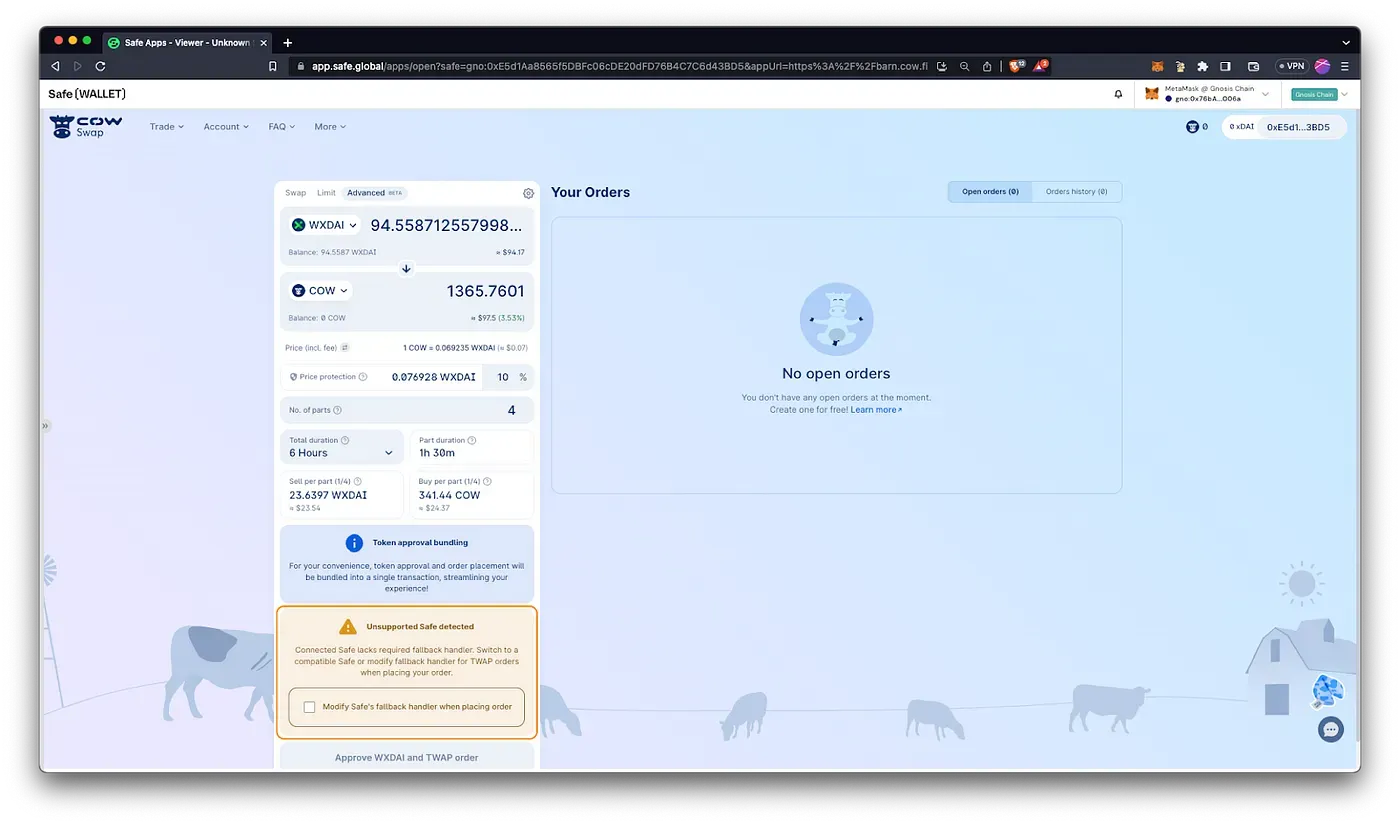This screenshot has width=1400, height=824.
Task: Open the chat support bubble
Action: [x=1330, y=729]
